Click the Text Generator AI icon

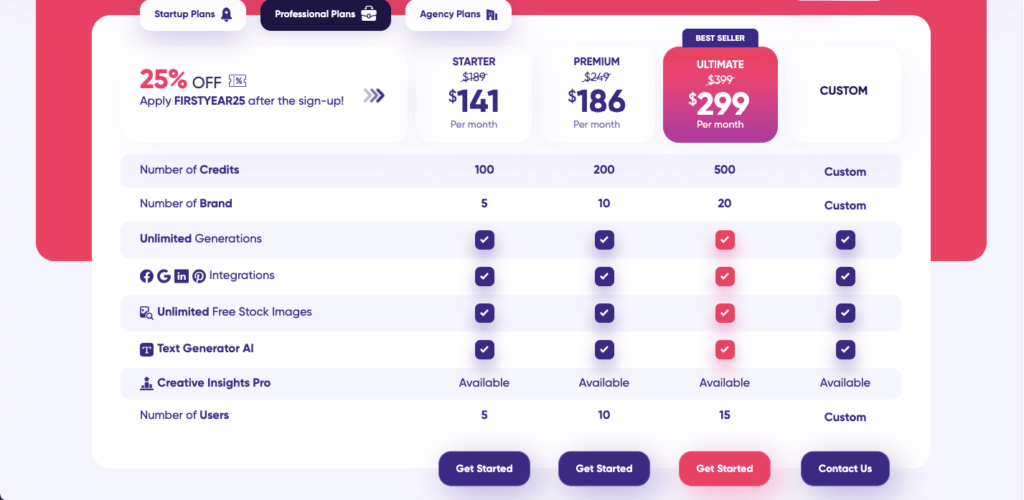coord(147,349)
